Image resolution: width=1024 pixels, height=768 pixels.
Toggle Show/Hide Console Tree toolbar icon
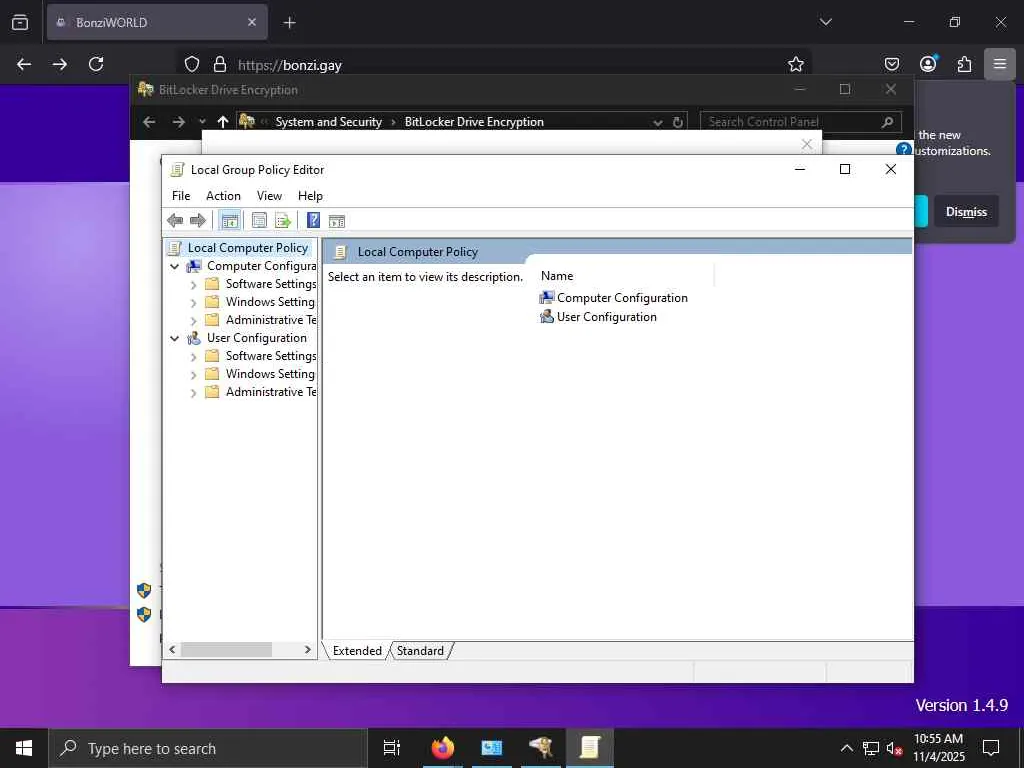tap(230, 221)
